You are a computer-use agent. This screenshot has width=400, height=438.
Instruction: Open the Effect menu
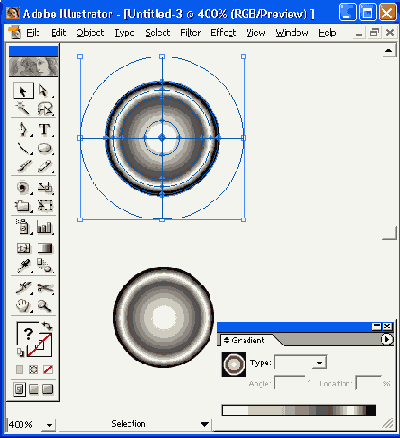(x=223, y=33)
